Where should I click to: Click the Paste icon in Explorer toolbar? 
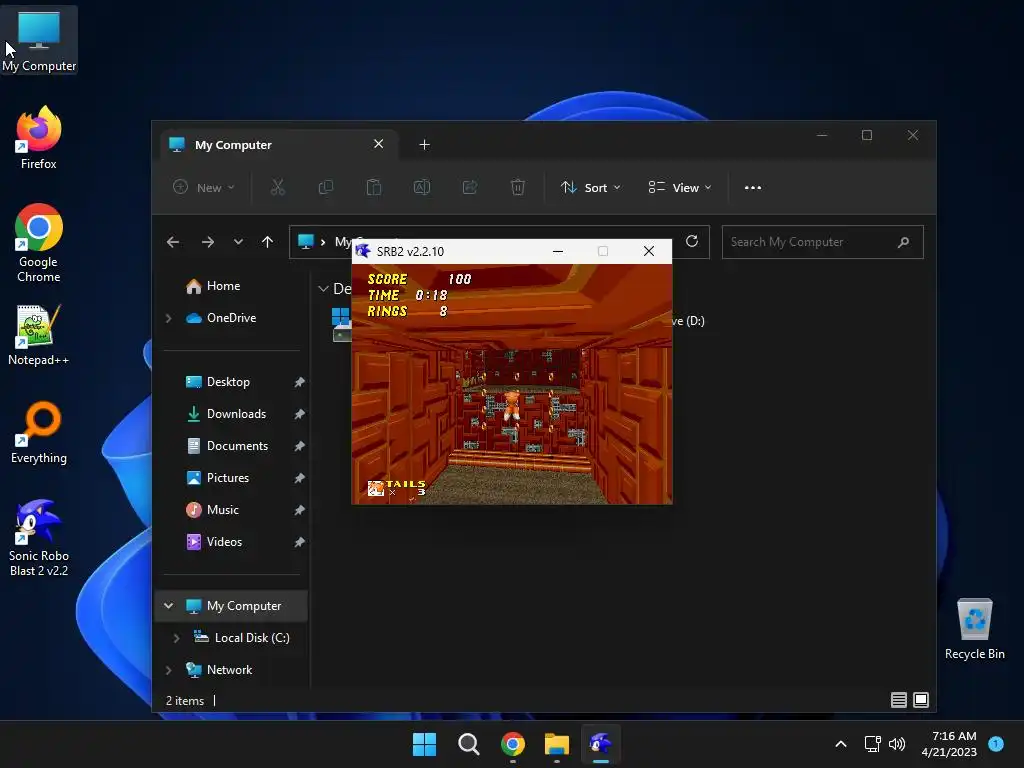(x=374, y=187)
